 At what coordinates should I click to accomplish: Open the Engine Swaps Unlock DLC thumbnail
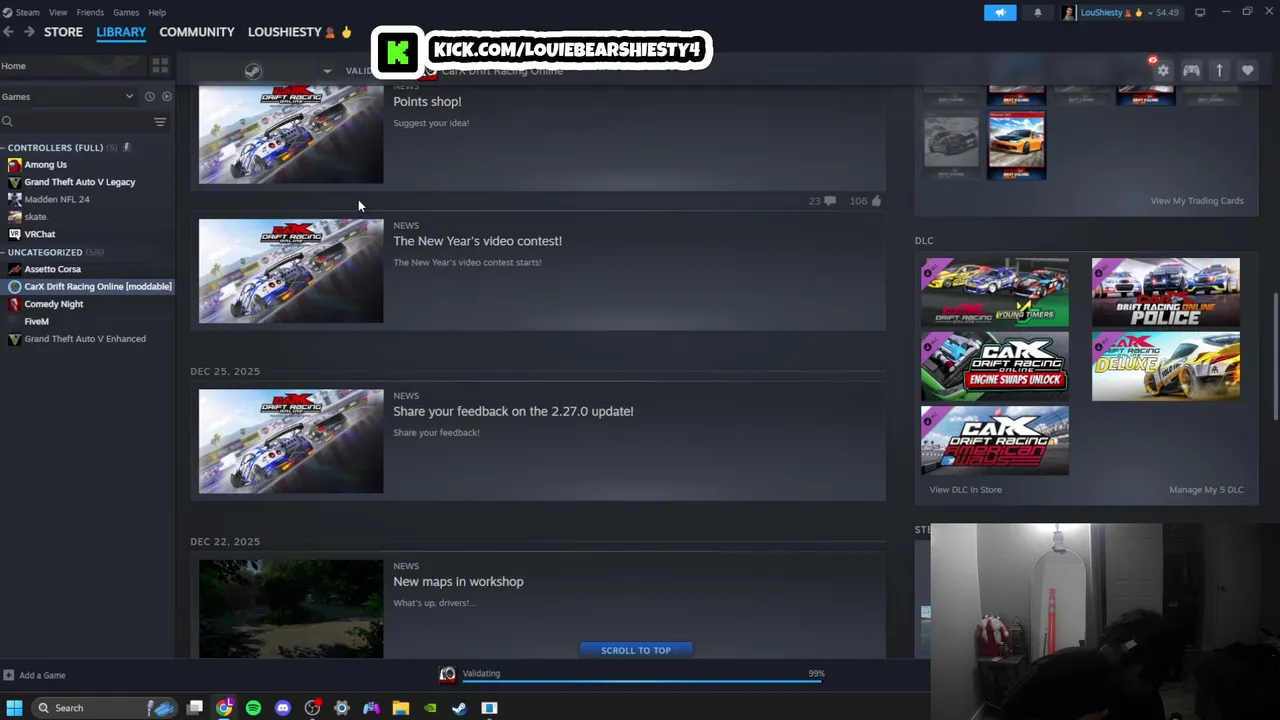995,366
